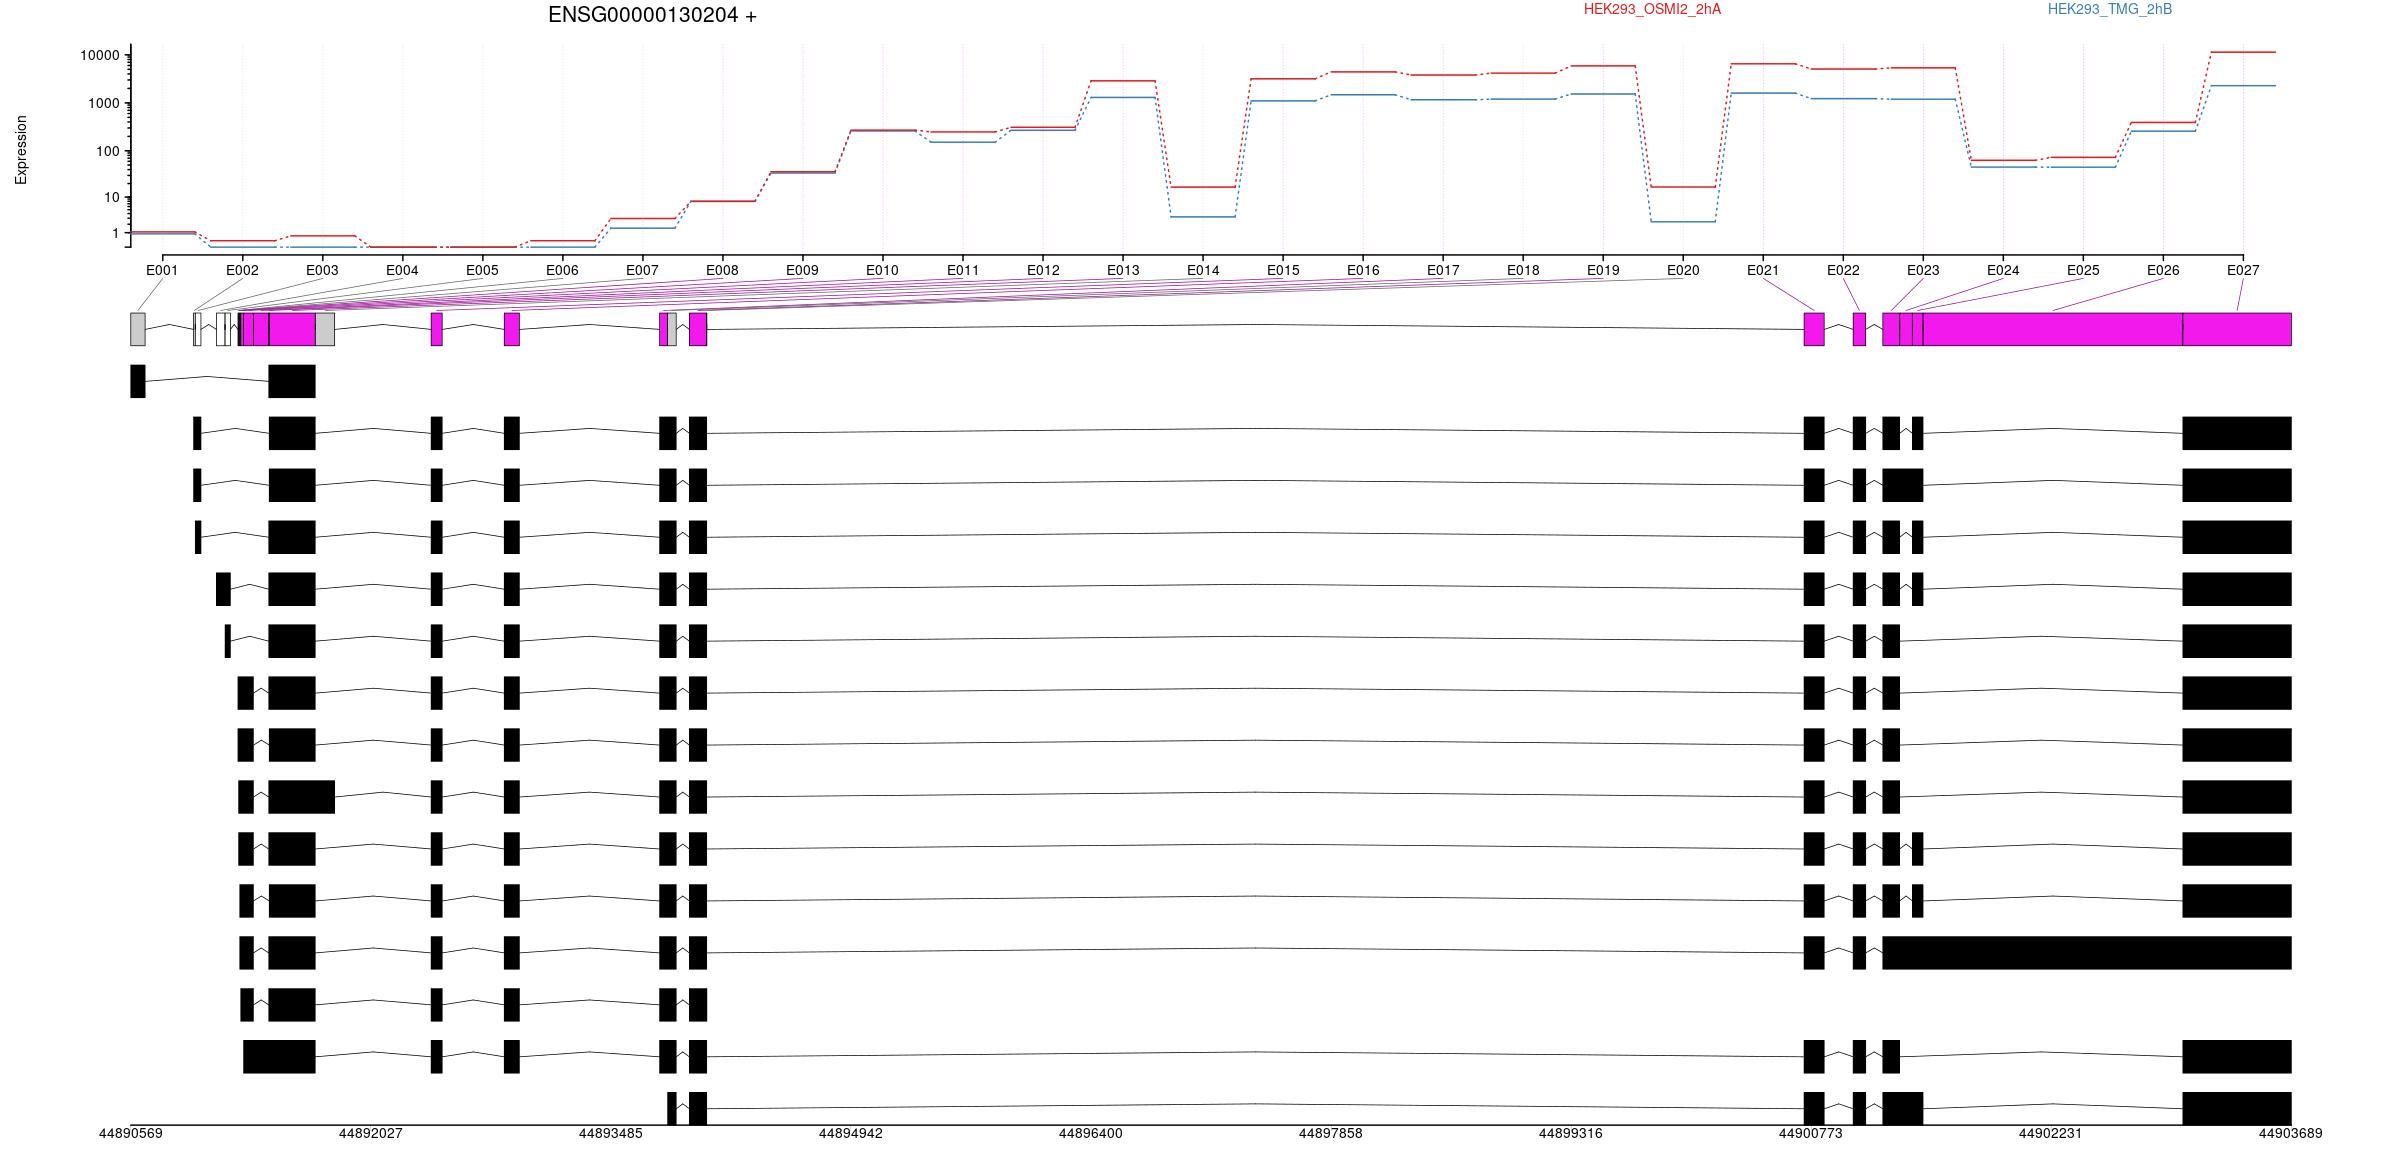Click genomic coordinate 44892027

coord(371,1133)
